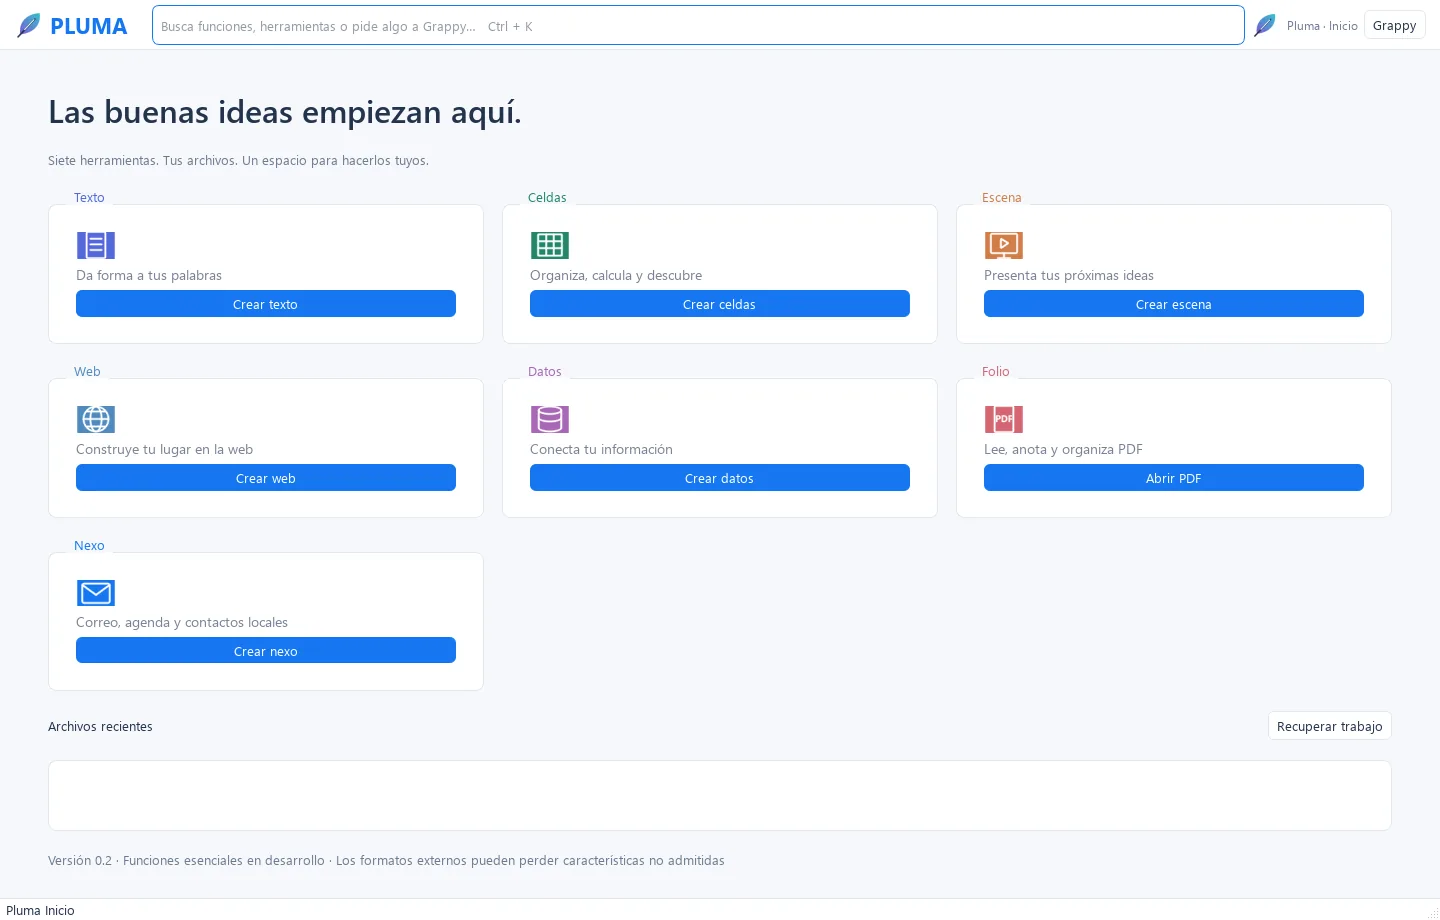
Task: Click 'Construye tu lugar en la web' text
Action: [165, 449]
